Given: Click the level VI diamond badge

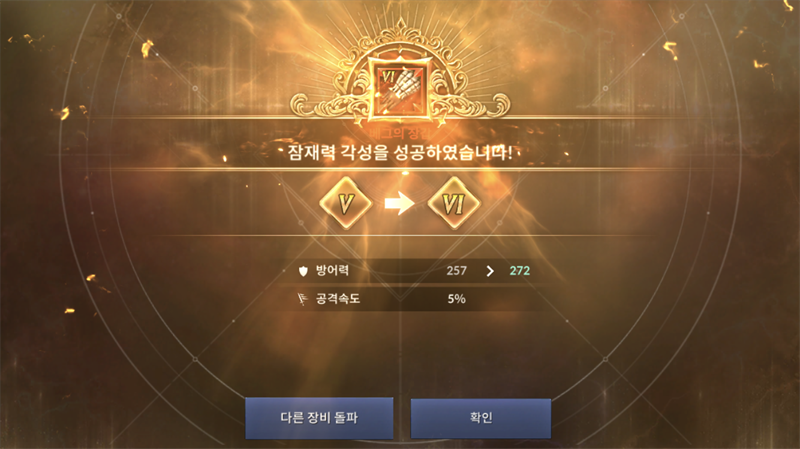Looking at the screenshot, I should tap(454, 204).
